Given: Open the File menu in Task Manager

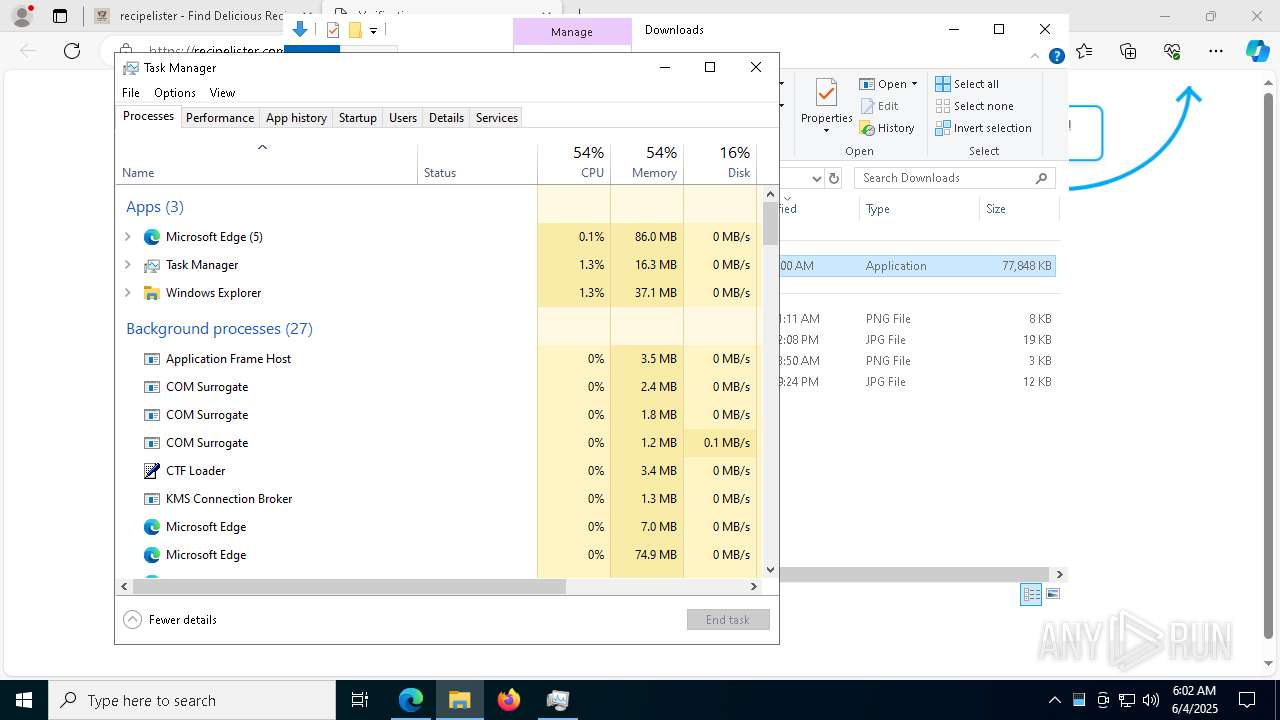Looking at the screenshot, I should [131, 93].
